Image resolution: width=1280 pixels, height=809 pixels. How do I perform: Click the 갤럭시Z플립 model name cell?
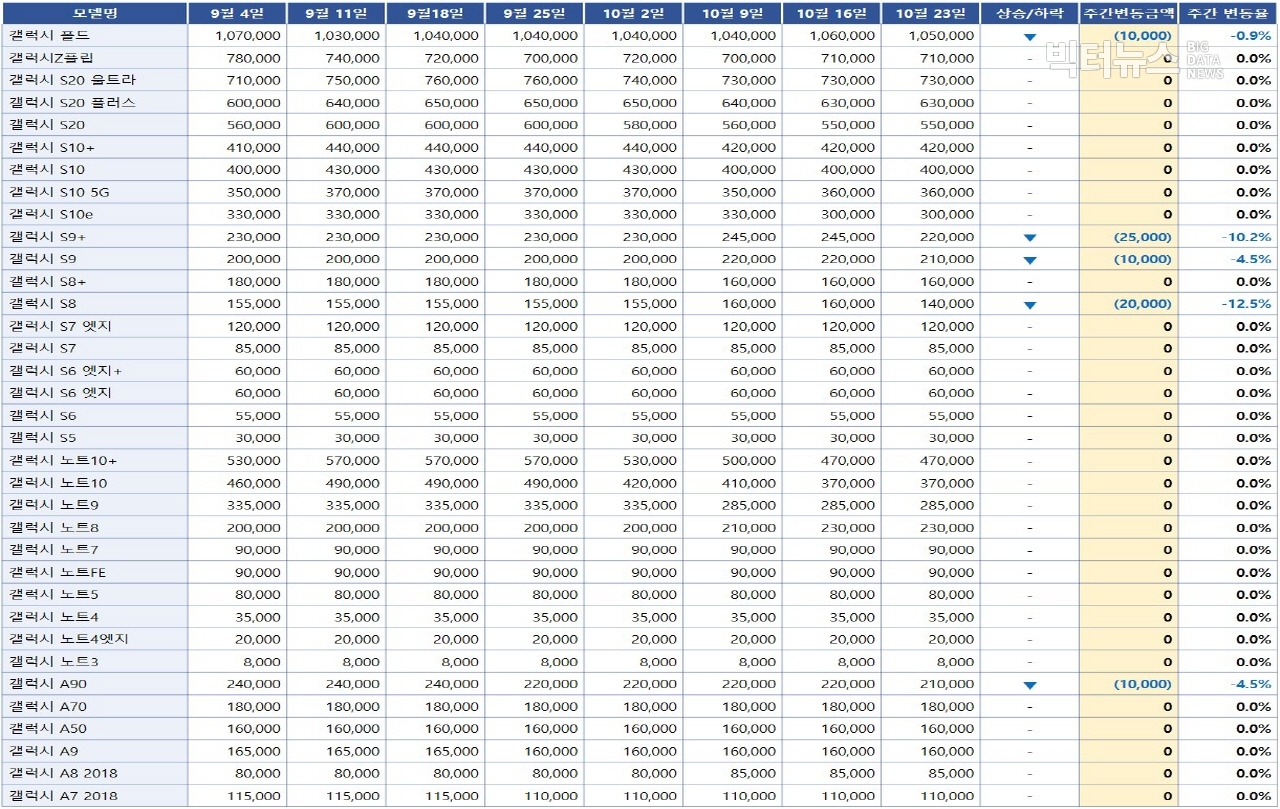tap(94, 58)
